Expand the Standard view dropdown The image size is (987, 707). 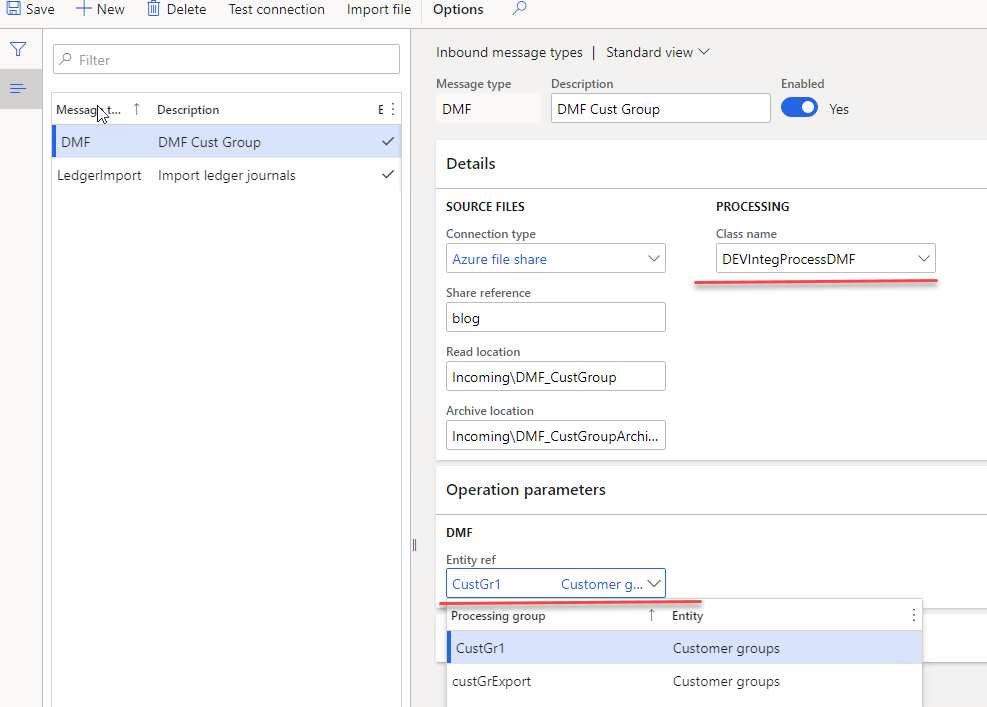tap(657, 52)
